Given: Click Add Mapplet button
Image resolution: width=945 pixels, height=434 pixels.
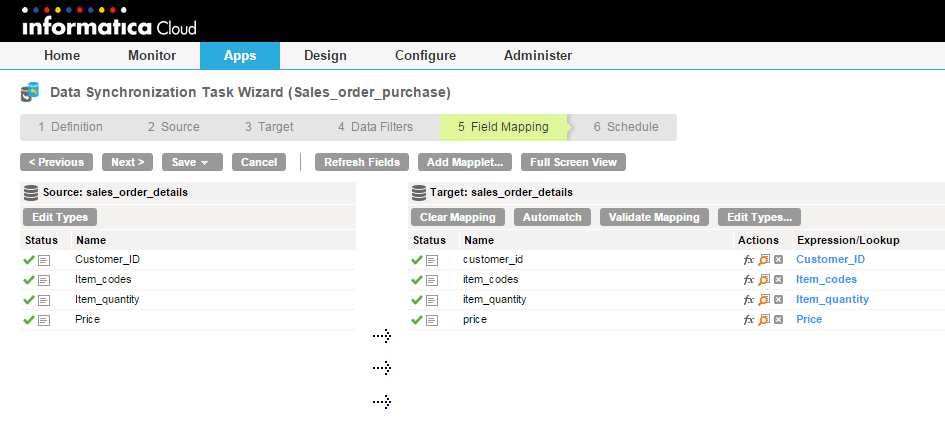Looking at the screenshot, I should click(465, 162).
